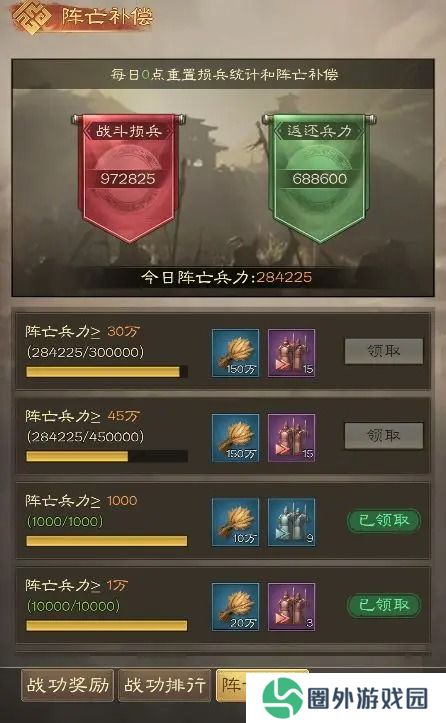Tap purple soldier icon in 45万 row
The image size is (446, 723).
click(291, 438)
